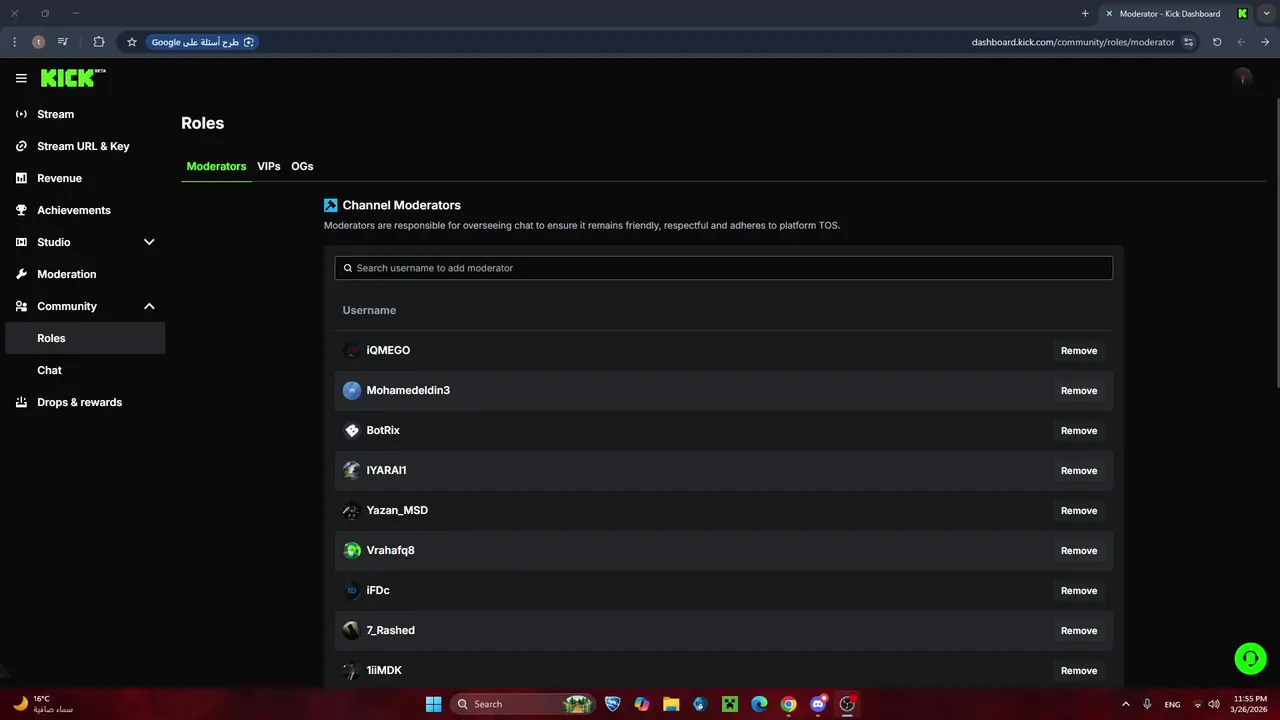
Task: Click Vrahafq8's green avatar
Action: tap(351, 550)
